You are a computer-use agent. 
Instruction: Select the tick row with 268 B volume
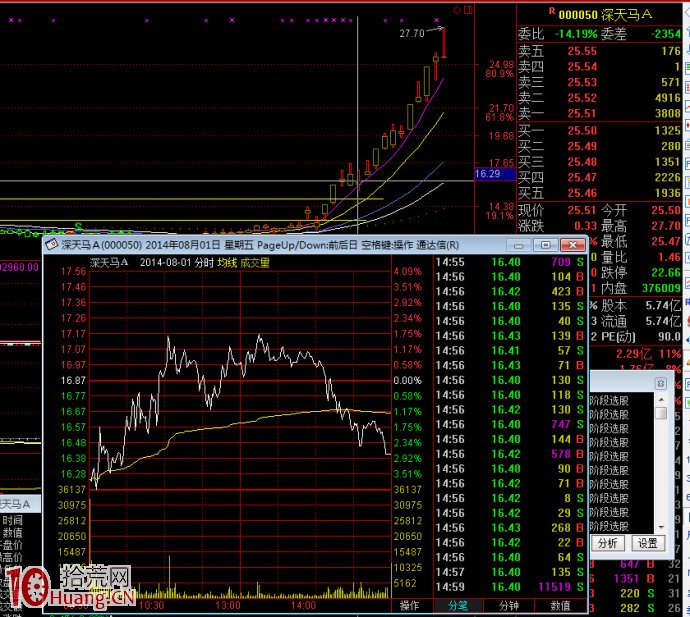[510, 528]
